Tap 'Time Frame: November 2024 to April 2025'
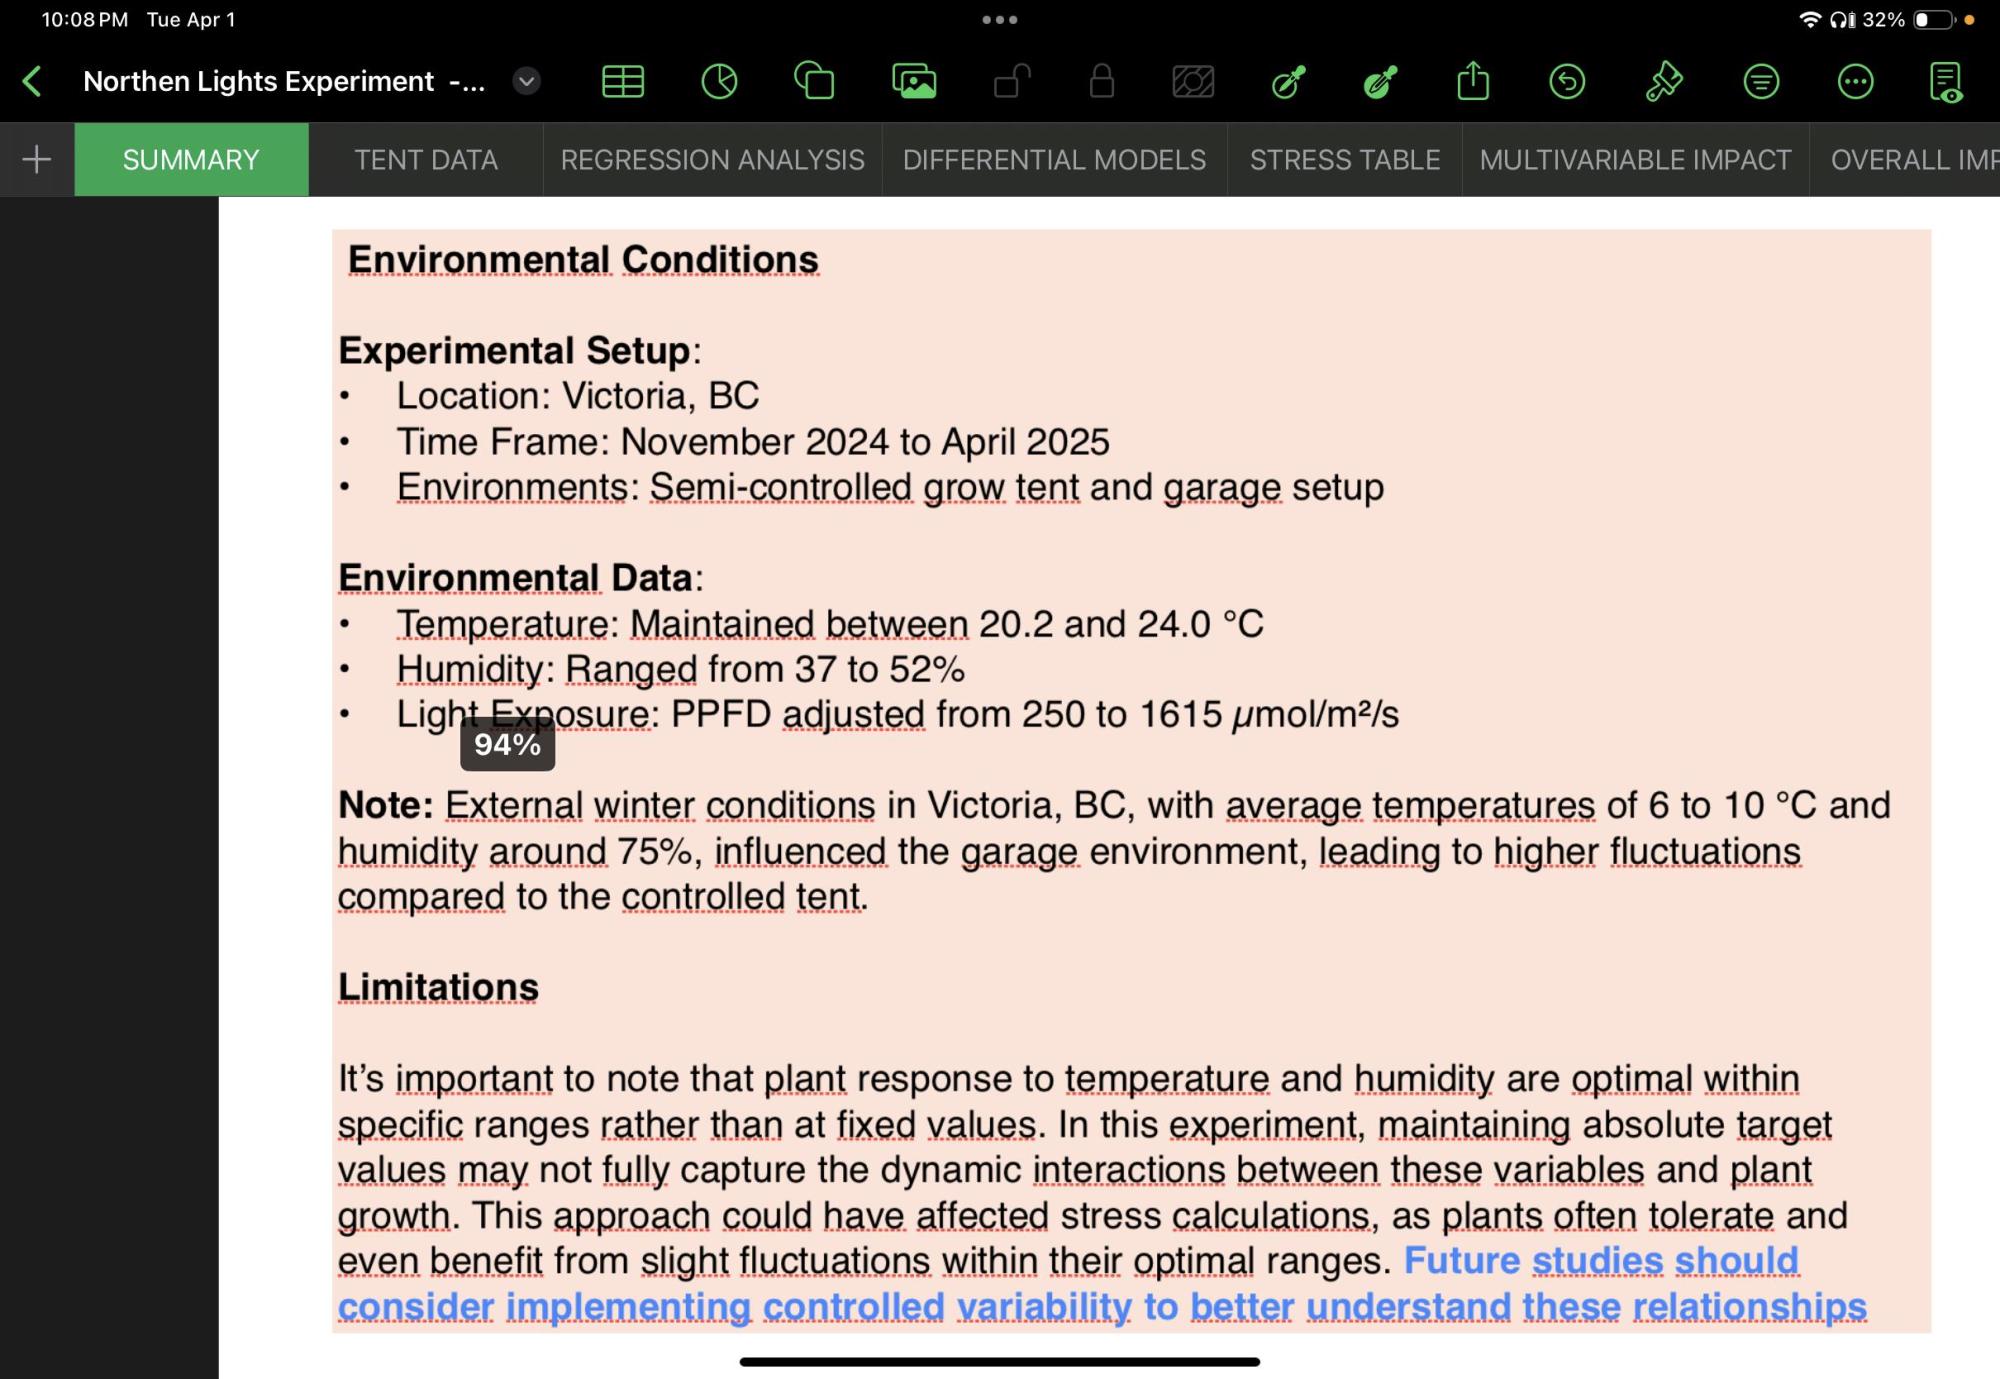The image size is (2000, 1379). [x=753, y=442]
